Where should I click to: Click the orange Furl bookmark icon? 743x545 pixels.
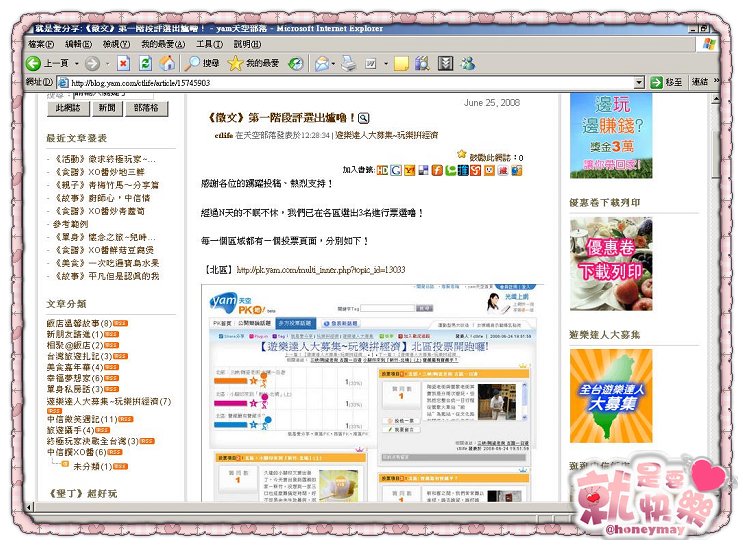(x=437, y=170)
